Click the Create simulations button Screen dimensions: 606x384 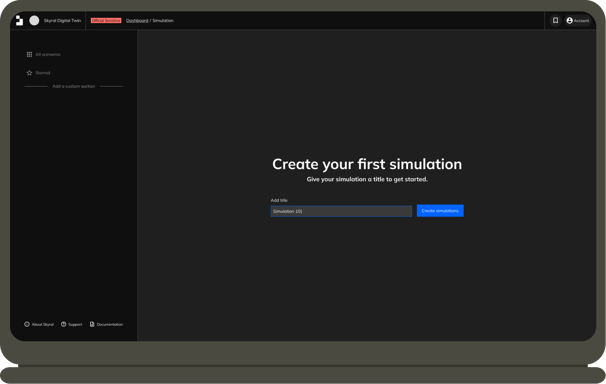[440, 211]
